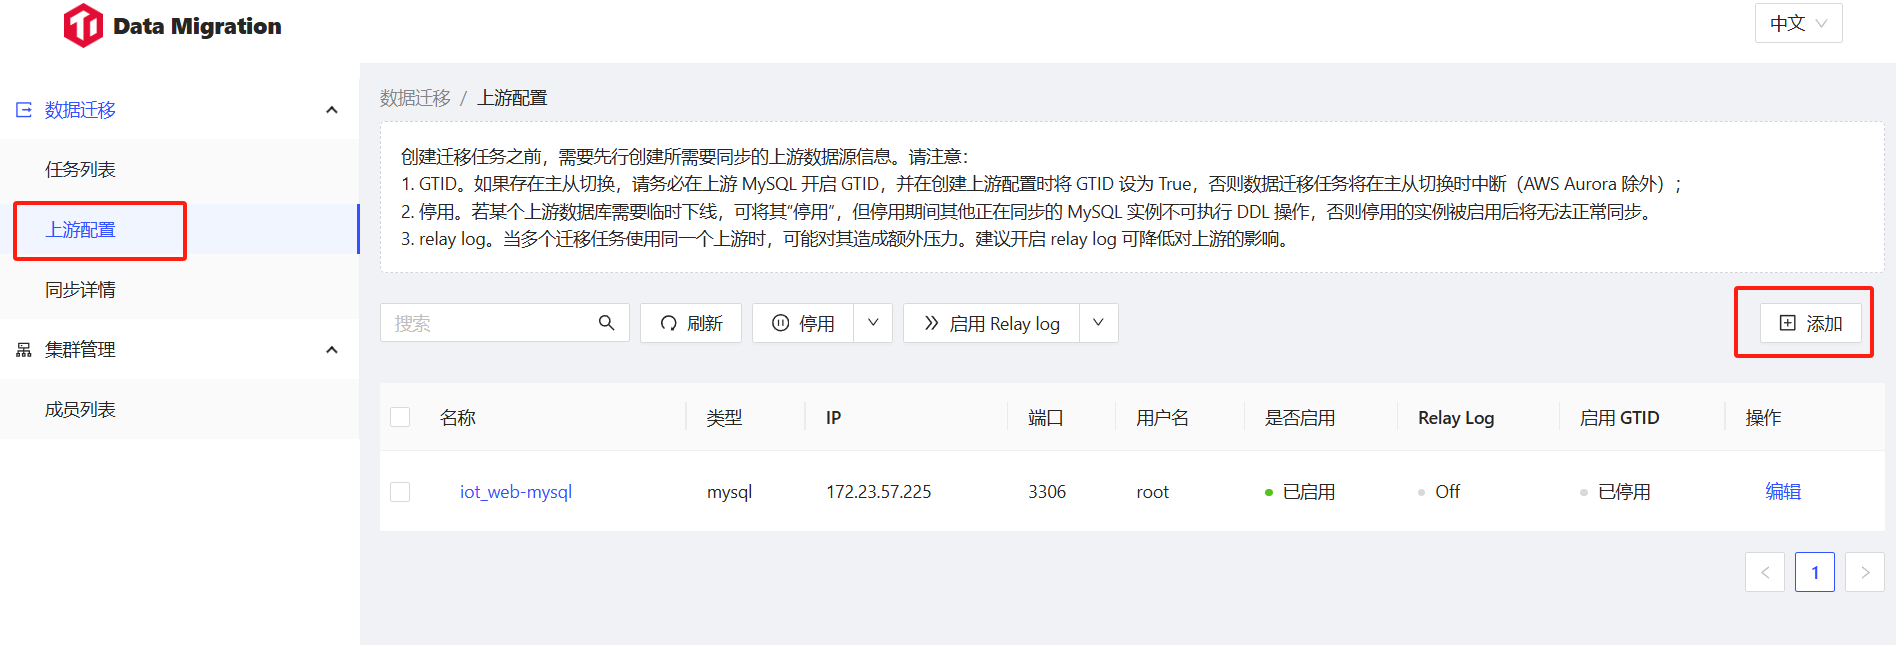Open 任务列表 in the sidebar
Viewport: 1896px width, 645px height.
pos(80,170)
